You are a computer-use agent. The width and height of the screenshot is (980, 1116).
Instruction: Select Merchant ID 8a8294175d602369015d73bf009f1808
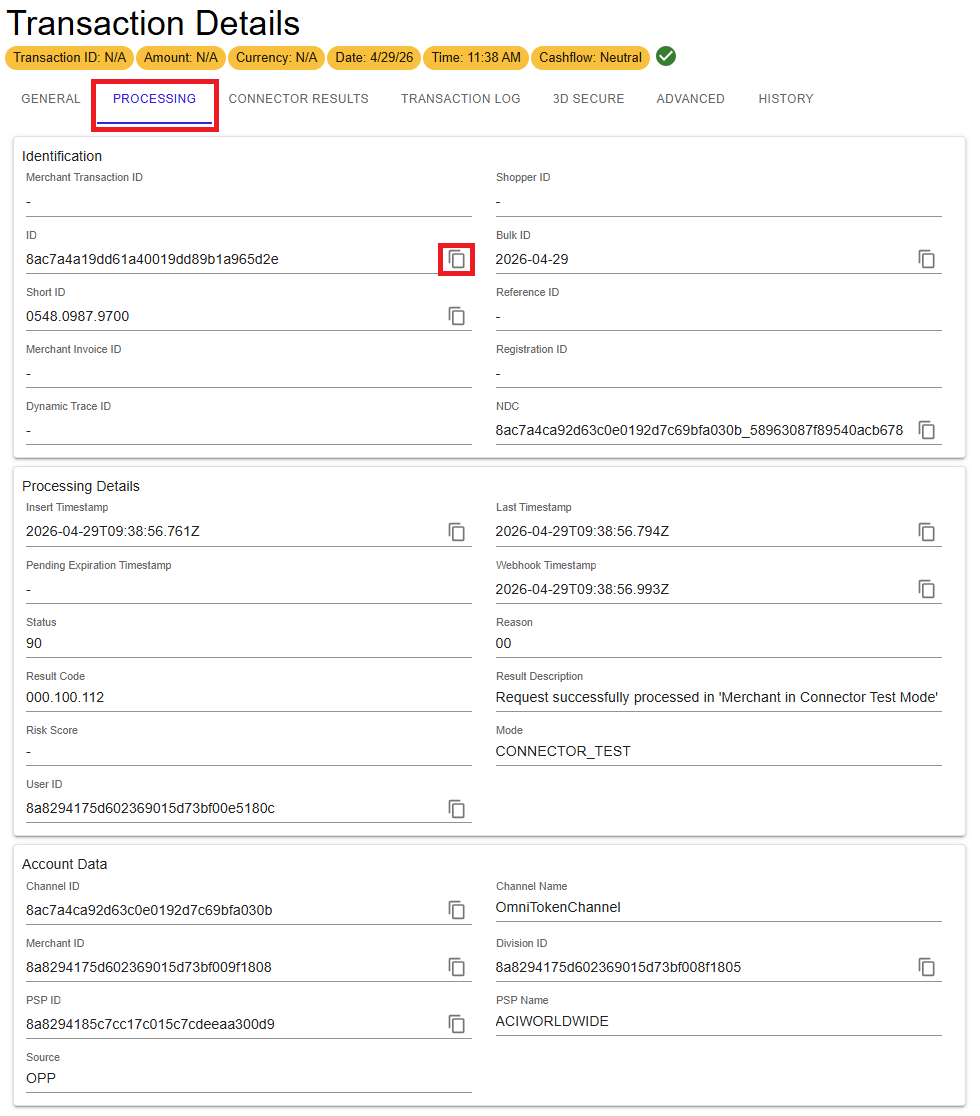[149, 967]
